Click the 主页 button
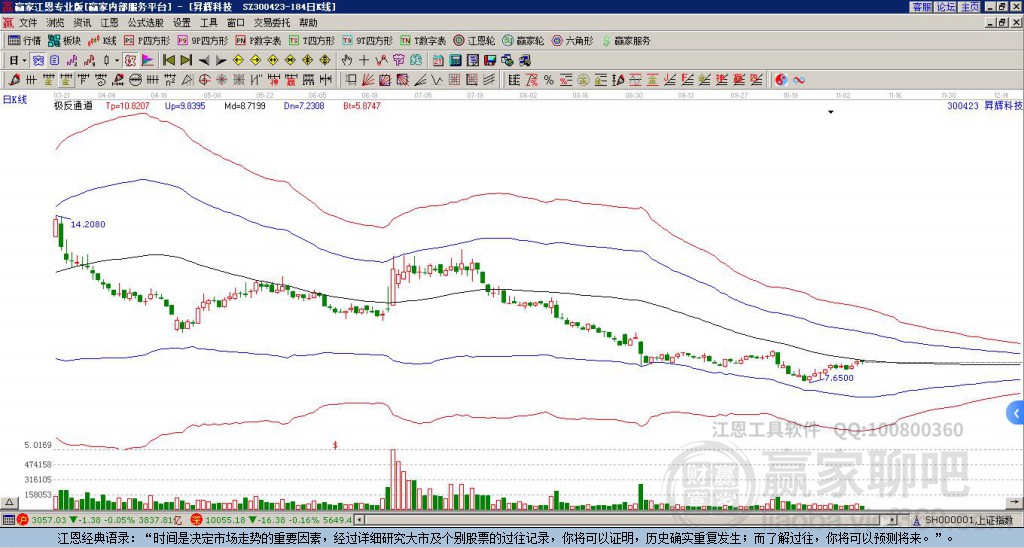This screenshot has width=1024, height=548. (x=970, y=7)
